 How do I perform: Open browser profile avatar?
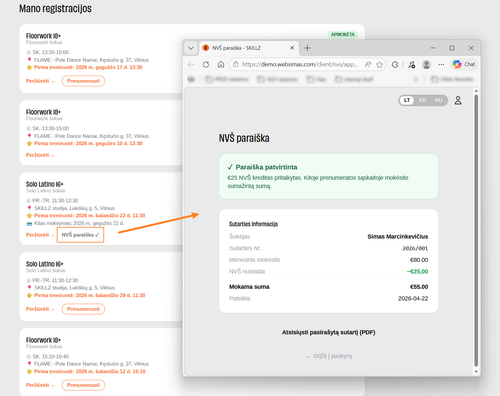pyautogui.click(x=426, y=64)
